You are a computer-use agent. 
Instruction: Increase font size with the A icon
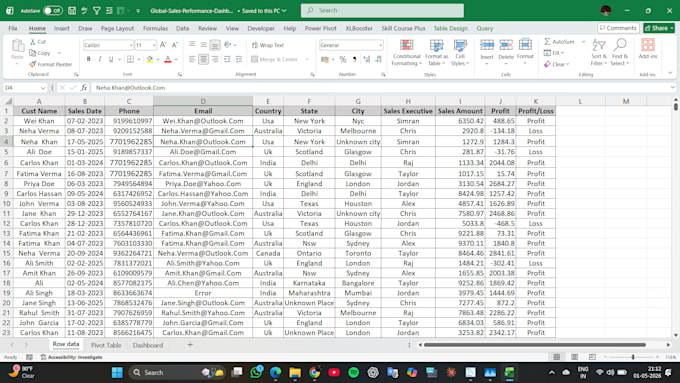click(x=163, y=45)
